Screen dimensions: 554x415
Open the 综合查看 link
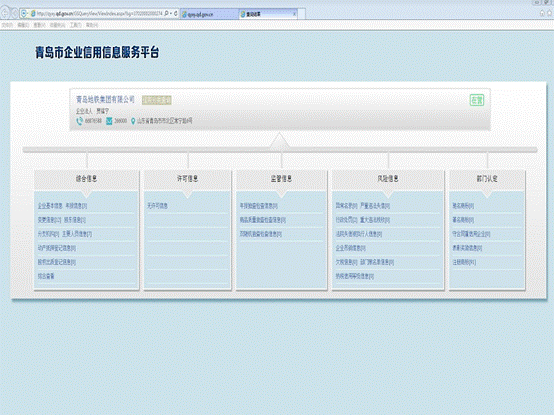[46, 276]
